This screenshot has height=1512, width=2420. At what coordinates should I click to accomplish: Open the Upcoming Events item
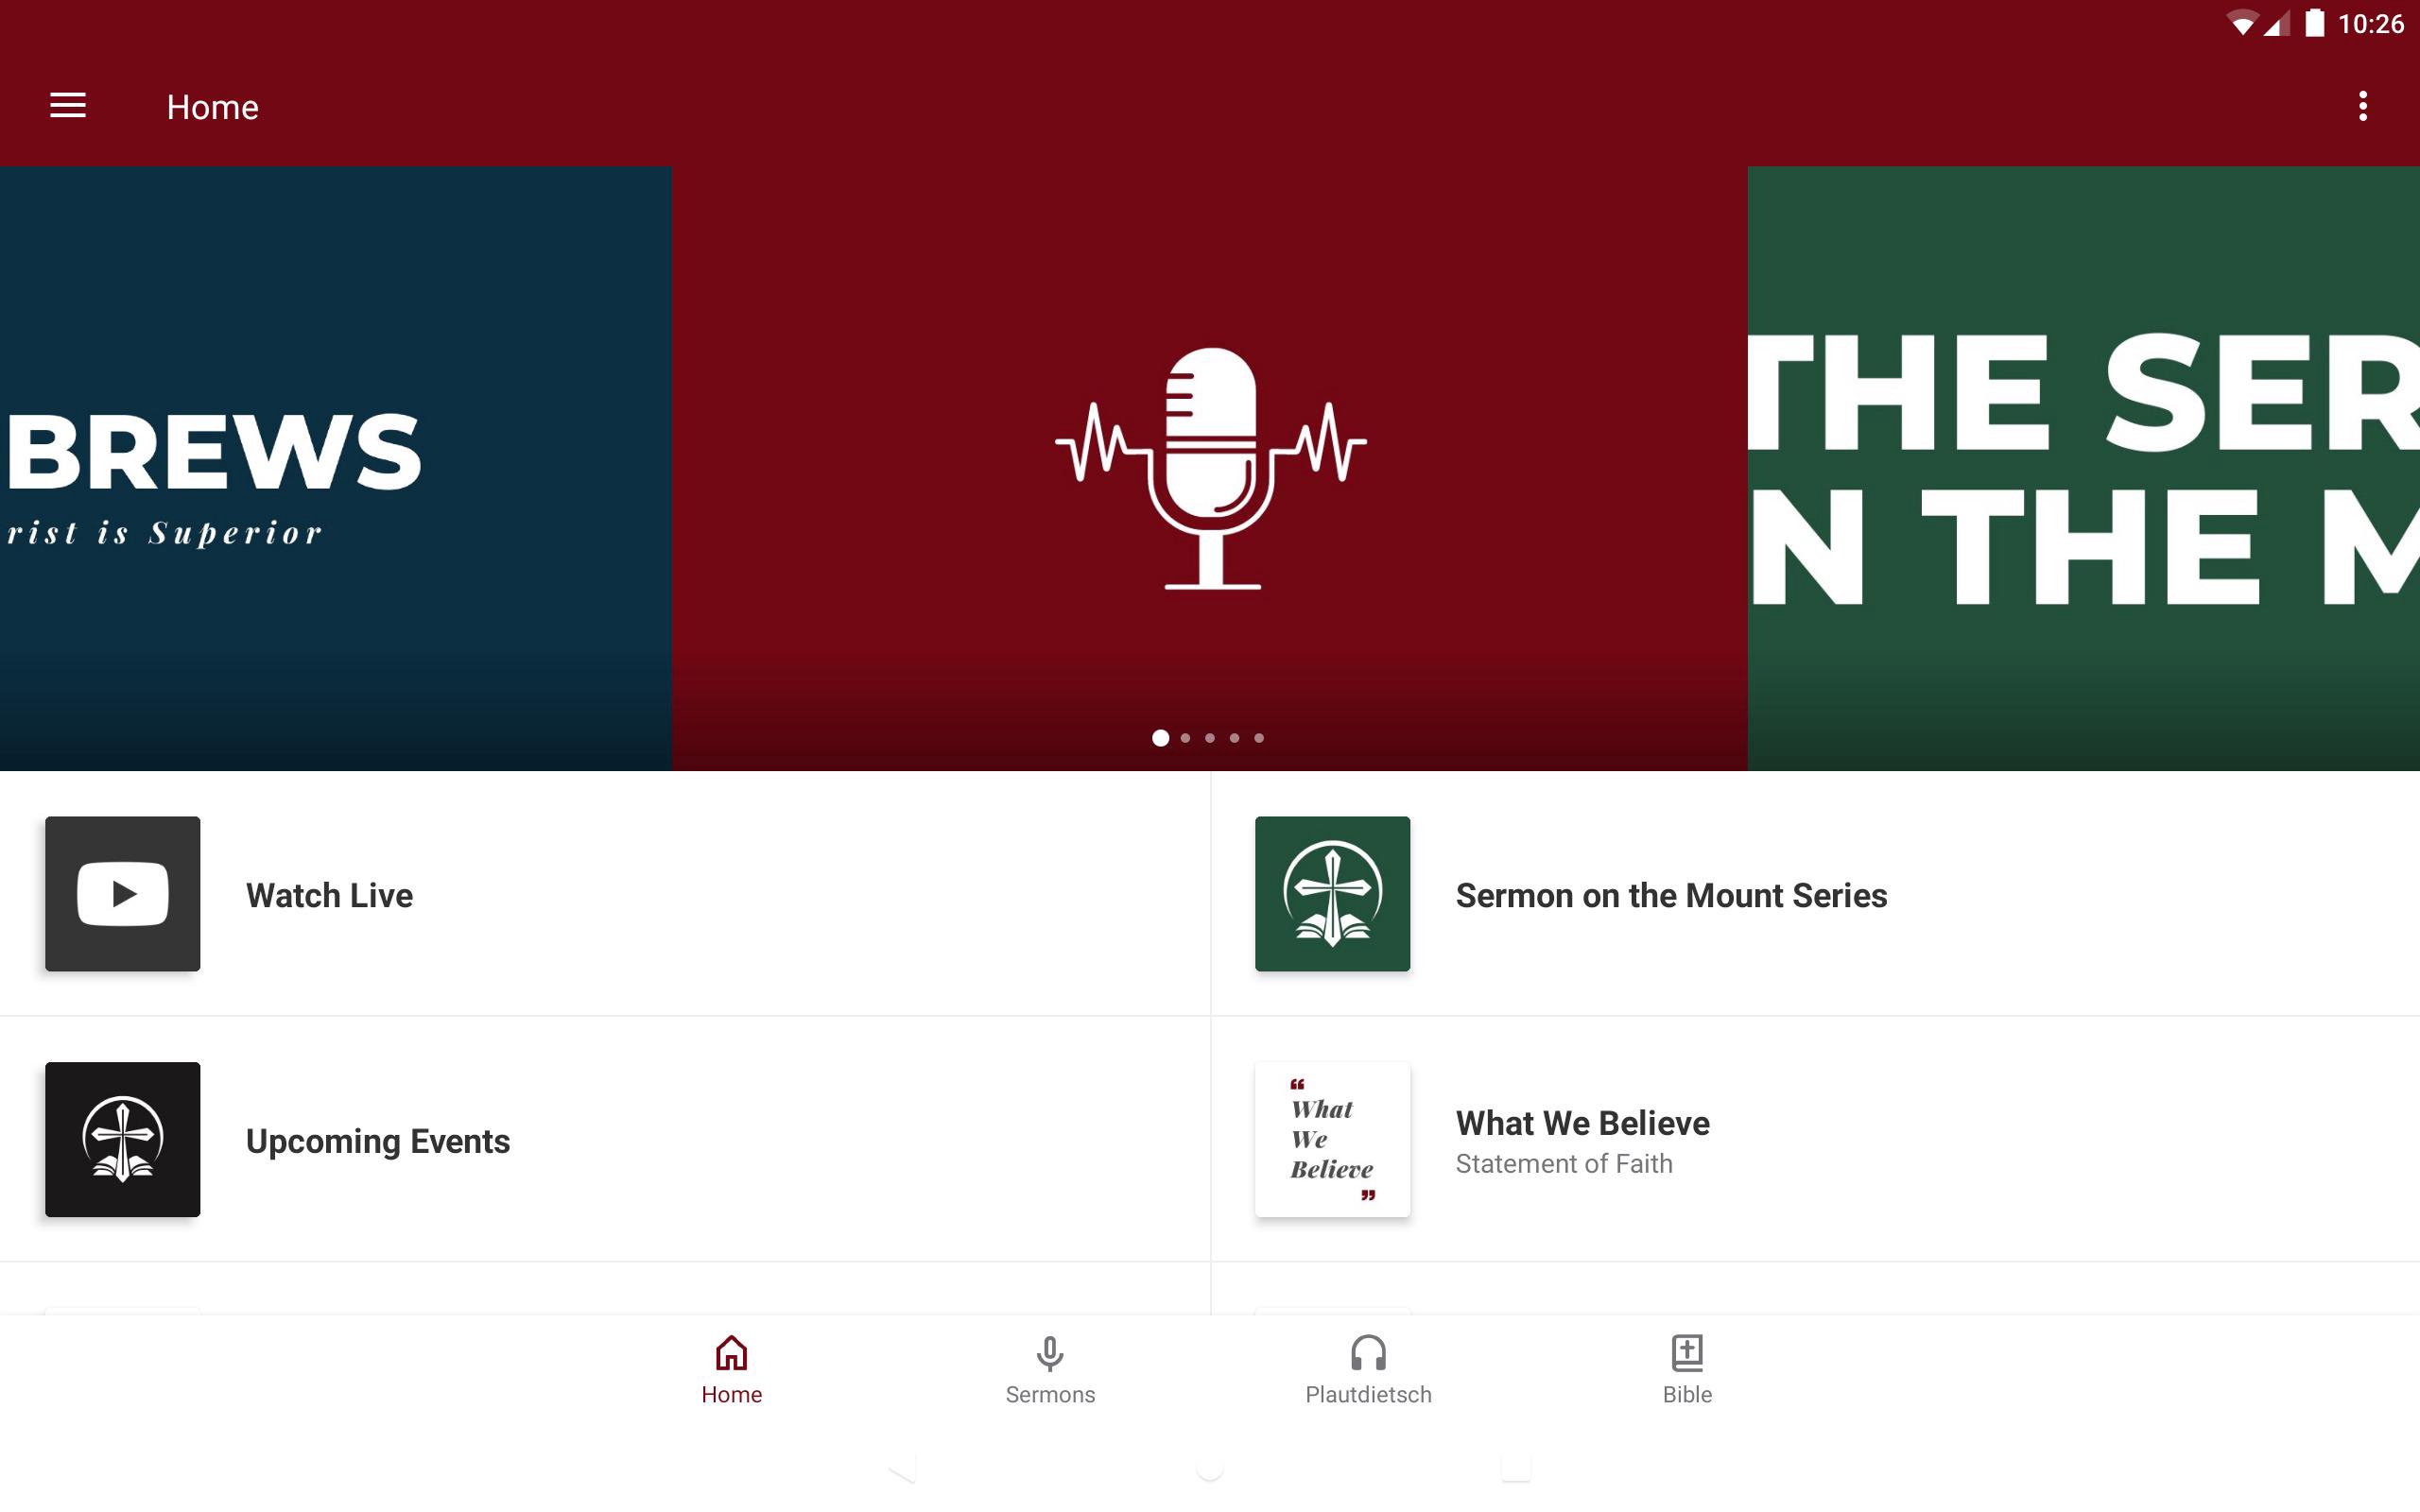[x=378, y=1141]
